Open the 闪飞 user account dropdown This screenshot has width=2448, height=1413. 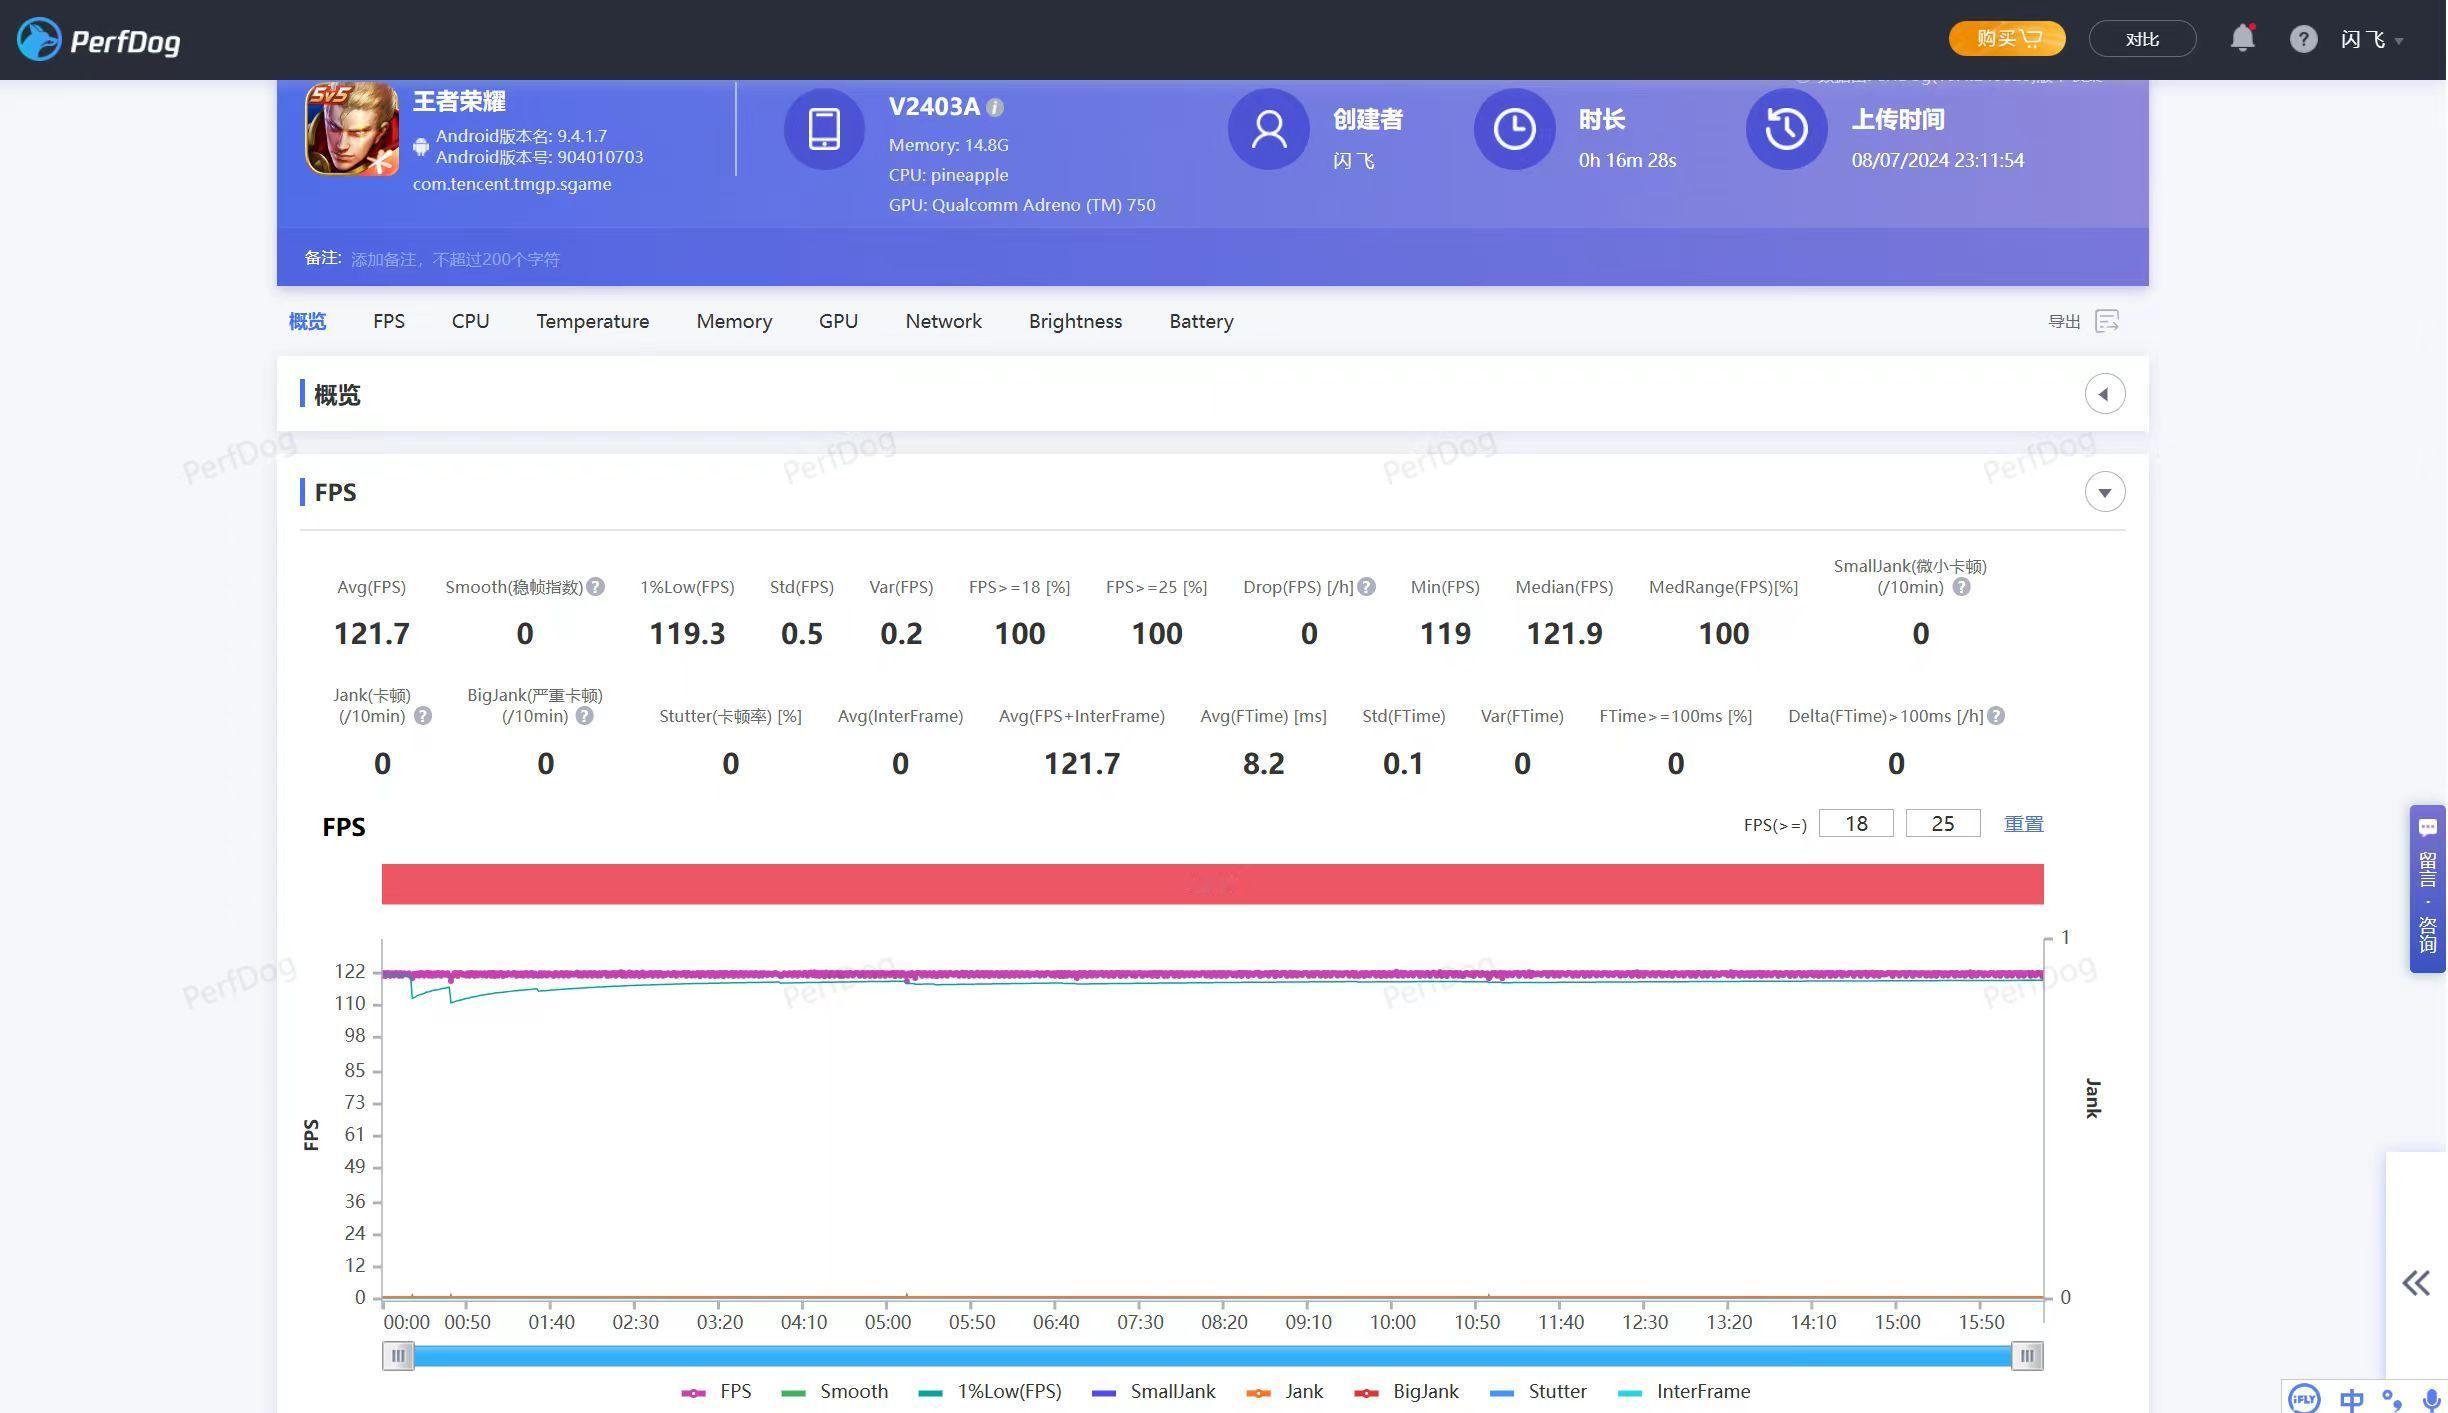point(2372,40)
